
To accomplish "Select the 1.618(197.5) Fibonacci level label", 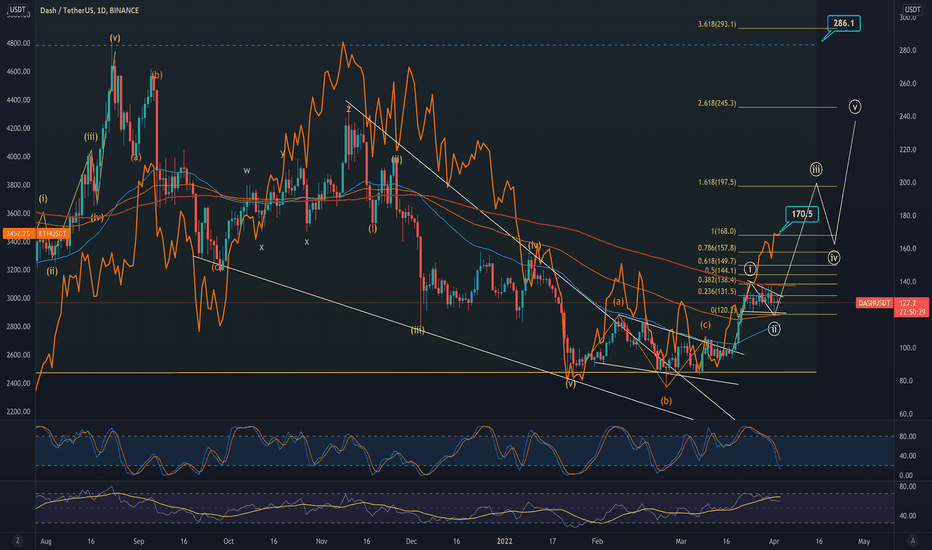I will [x=717, y=183].
